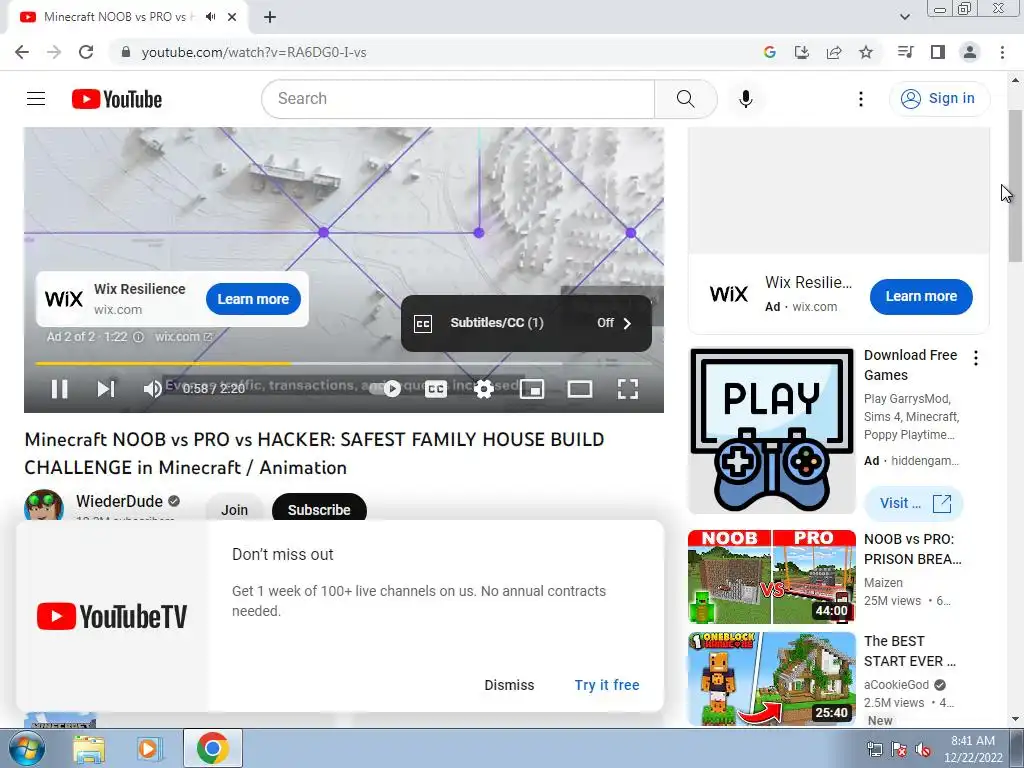Click the install/download page icon in address bar
The height and width of the screenshot is (768, 1024).
click(x=801, y=52)
